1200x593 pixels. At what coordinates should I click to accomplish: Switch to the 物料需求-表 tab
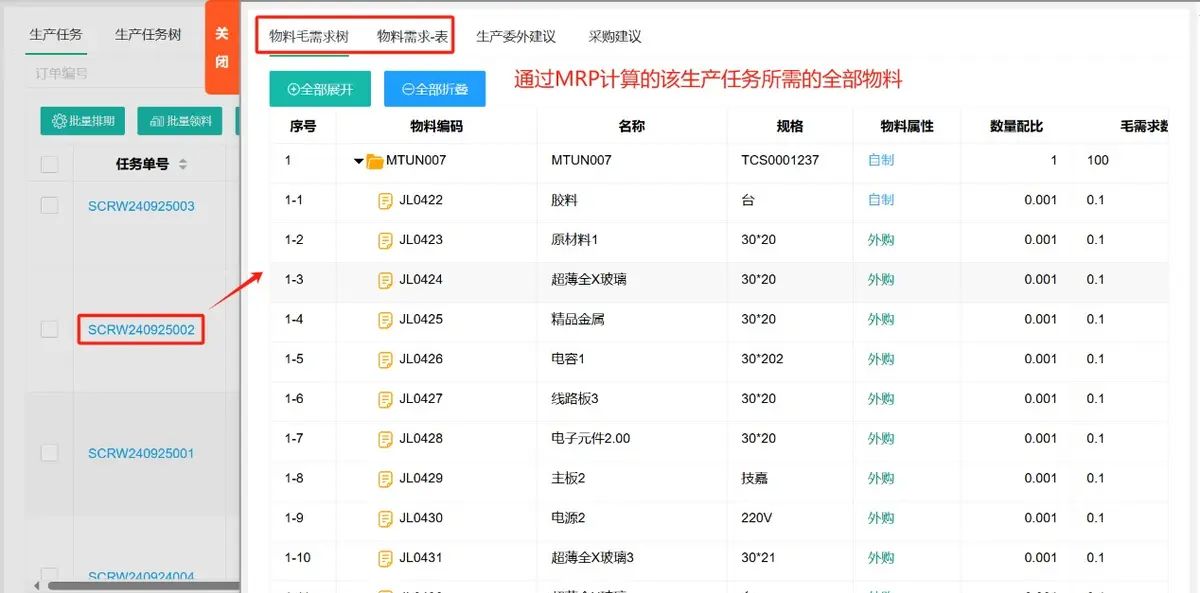click(412, 36)
